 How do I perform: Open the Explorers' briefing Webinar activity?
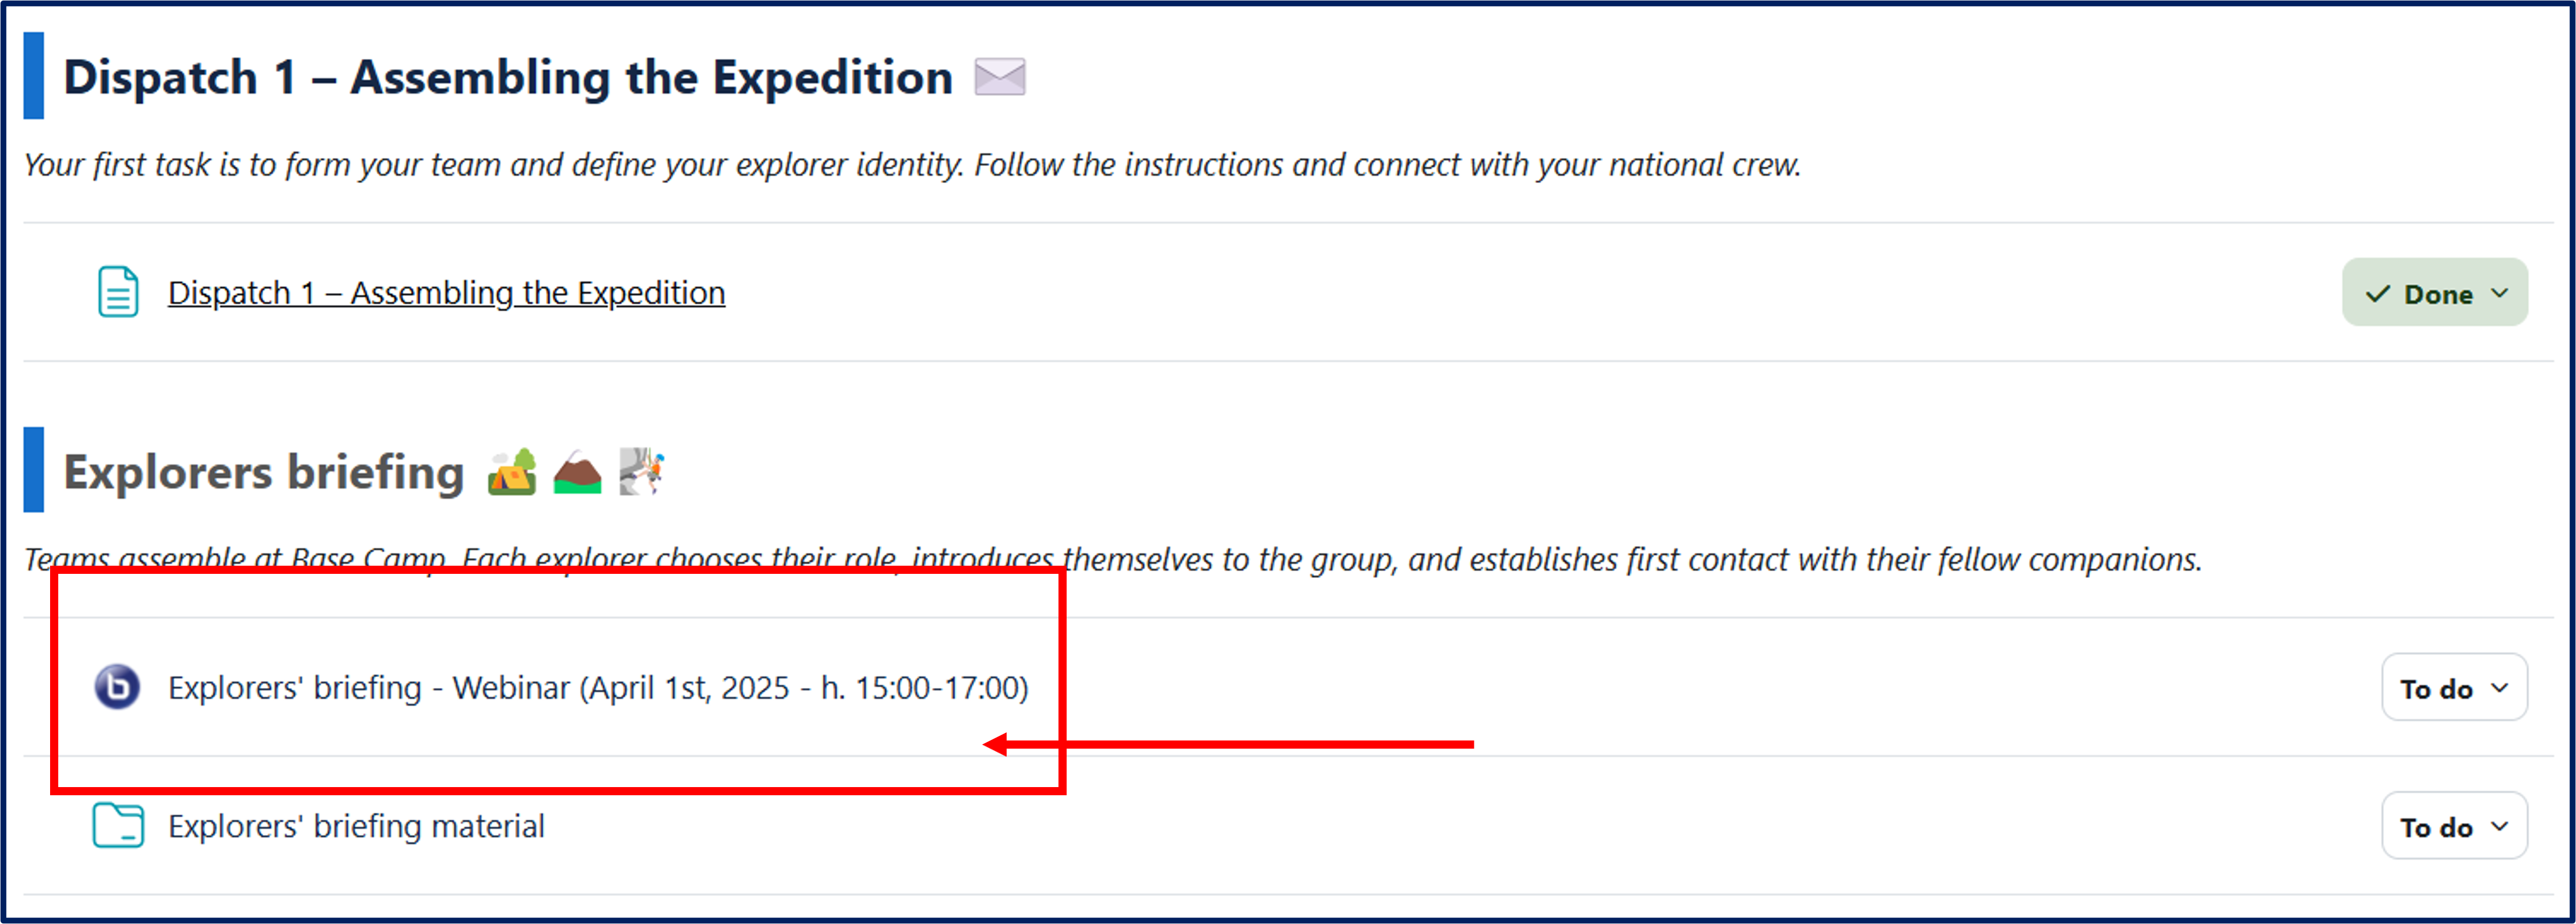click(598, 688)
